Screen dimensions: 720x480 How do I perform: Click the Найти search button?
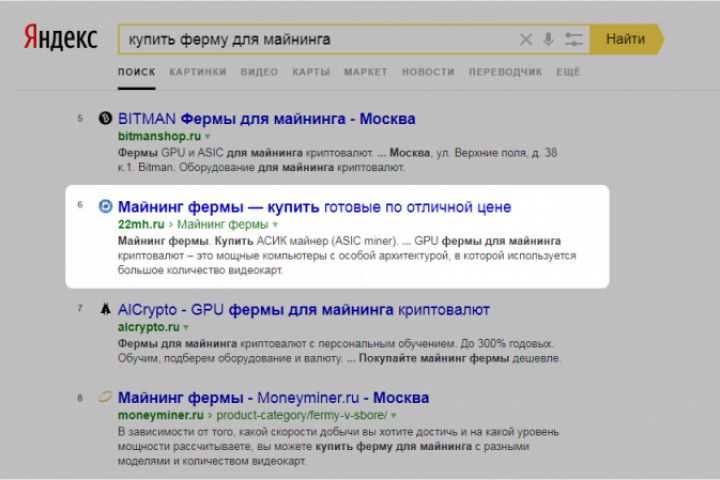tap(626, 39)
